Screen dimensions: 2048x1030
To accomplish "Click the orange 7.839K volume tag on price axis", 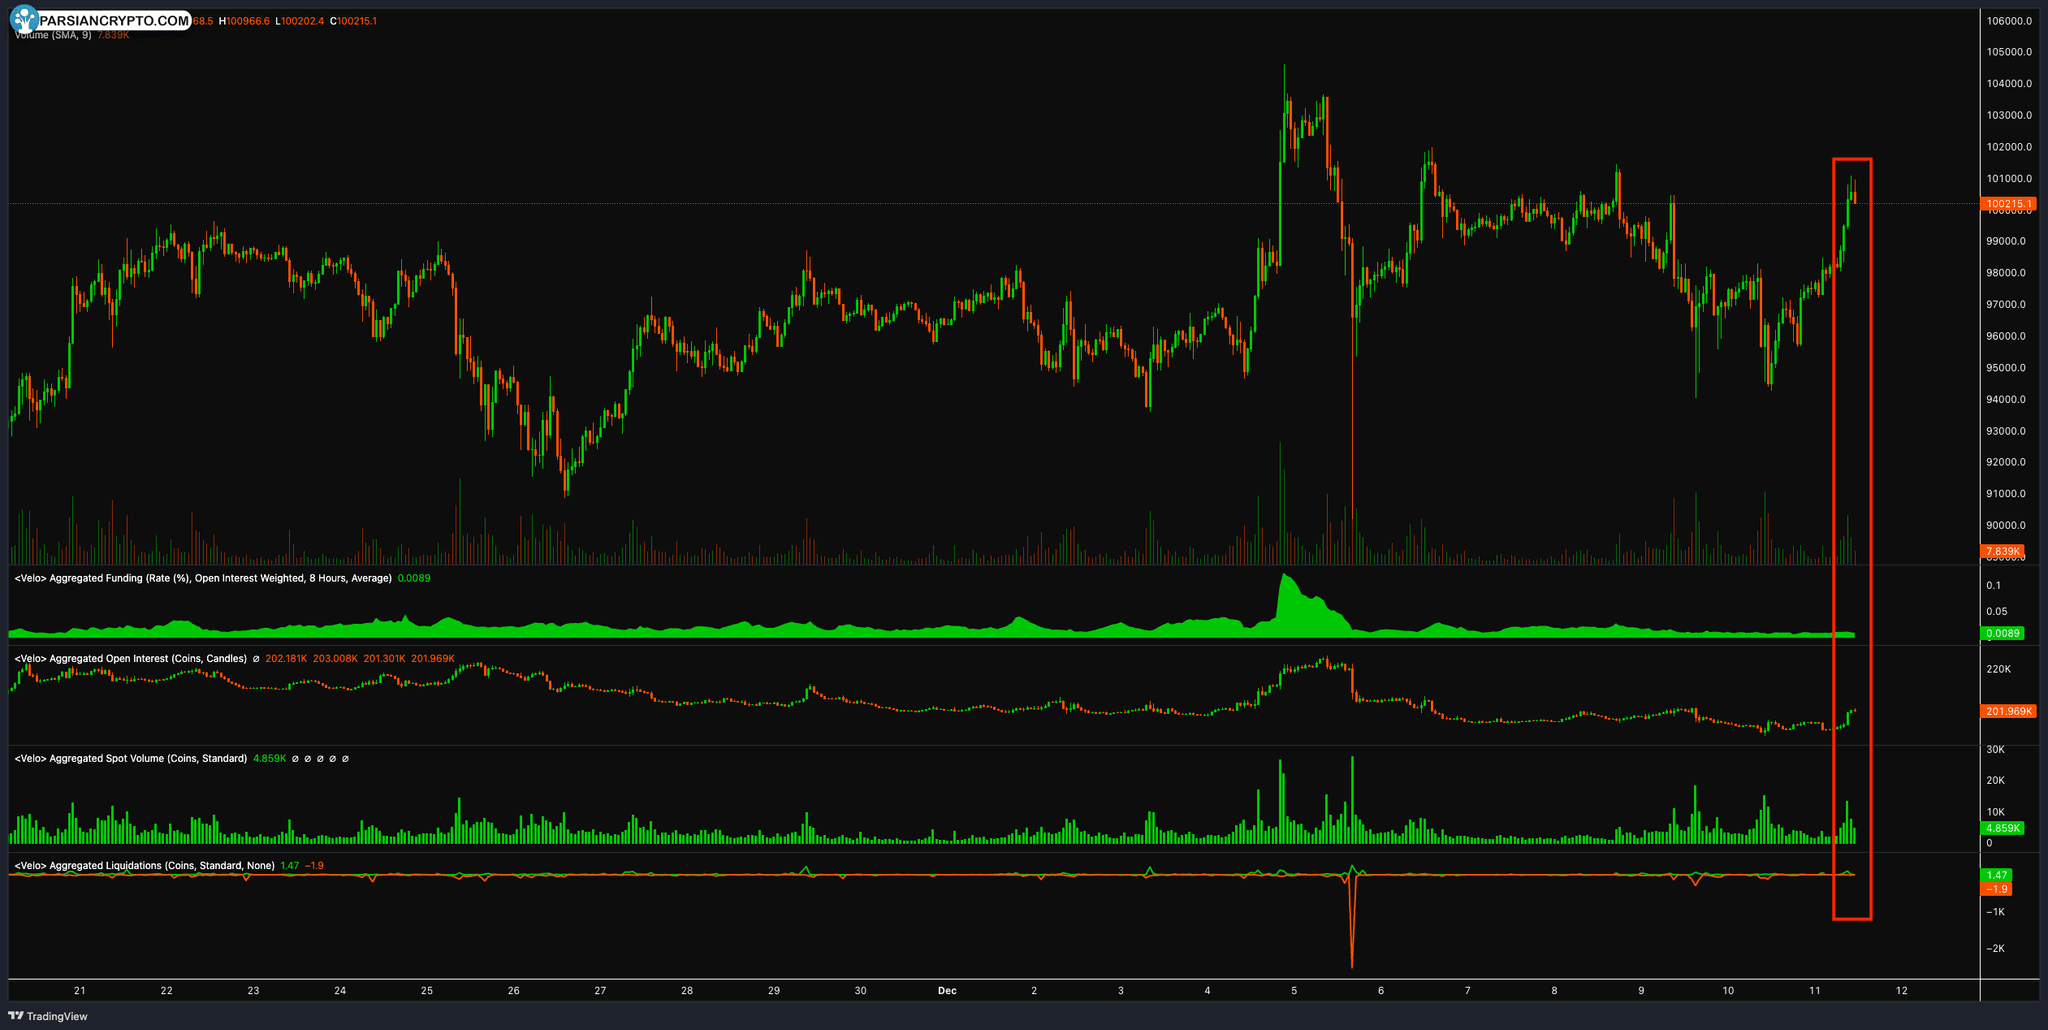I will click(x=2003, y=551).
